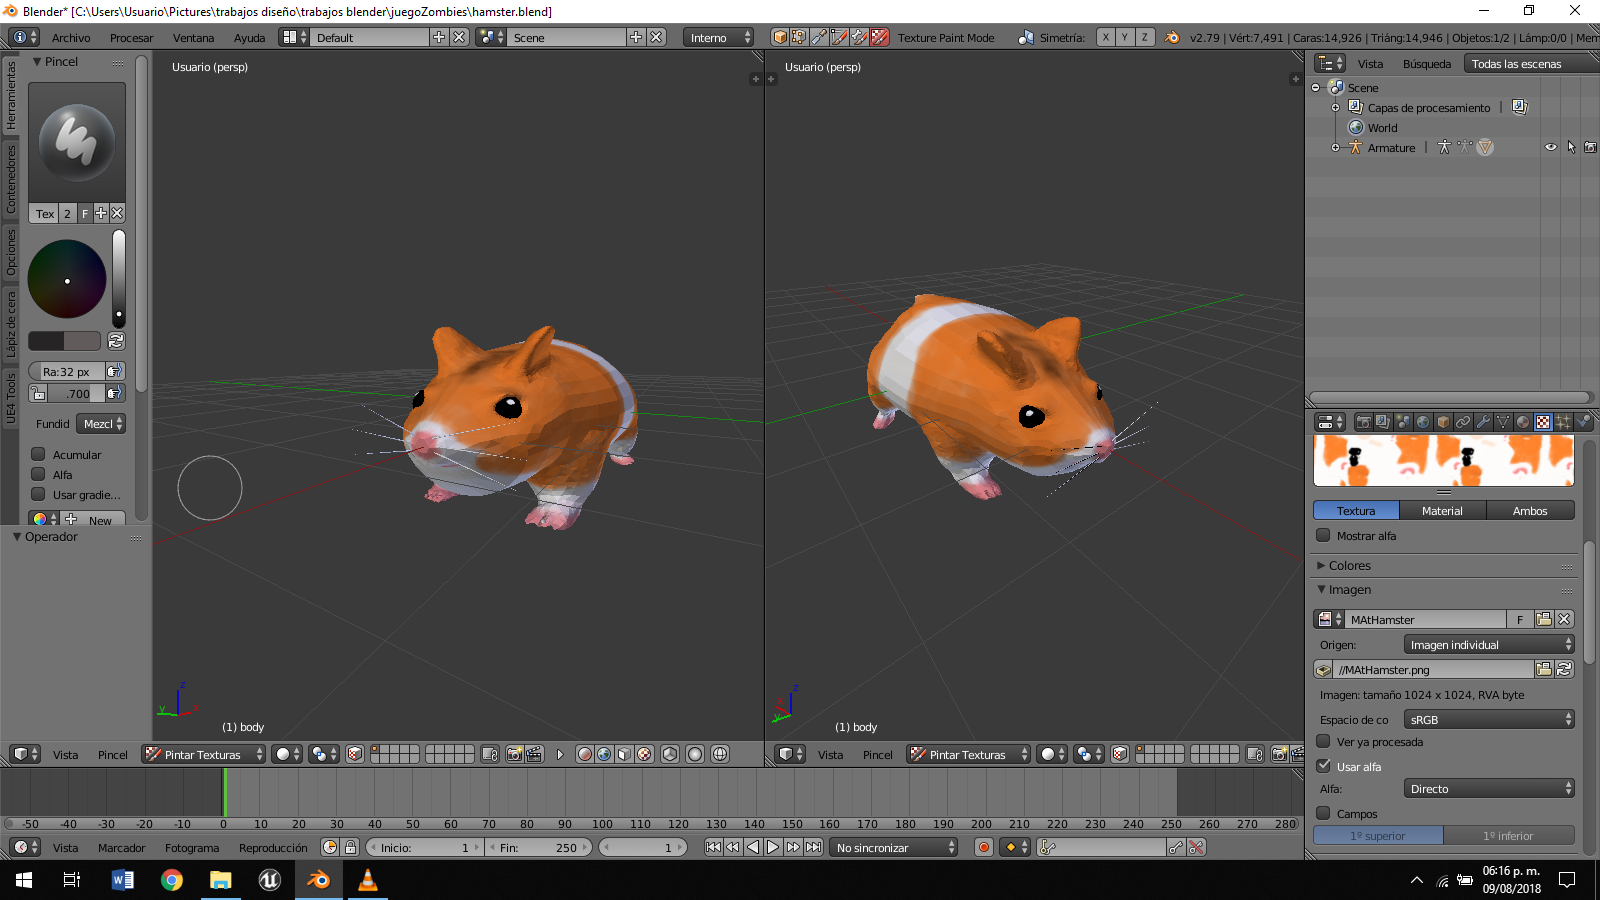Enable the Campos checkbox
1600x900 pixels.
(1323, 813)
